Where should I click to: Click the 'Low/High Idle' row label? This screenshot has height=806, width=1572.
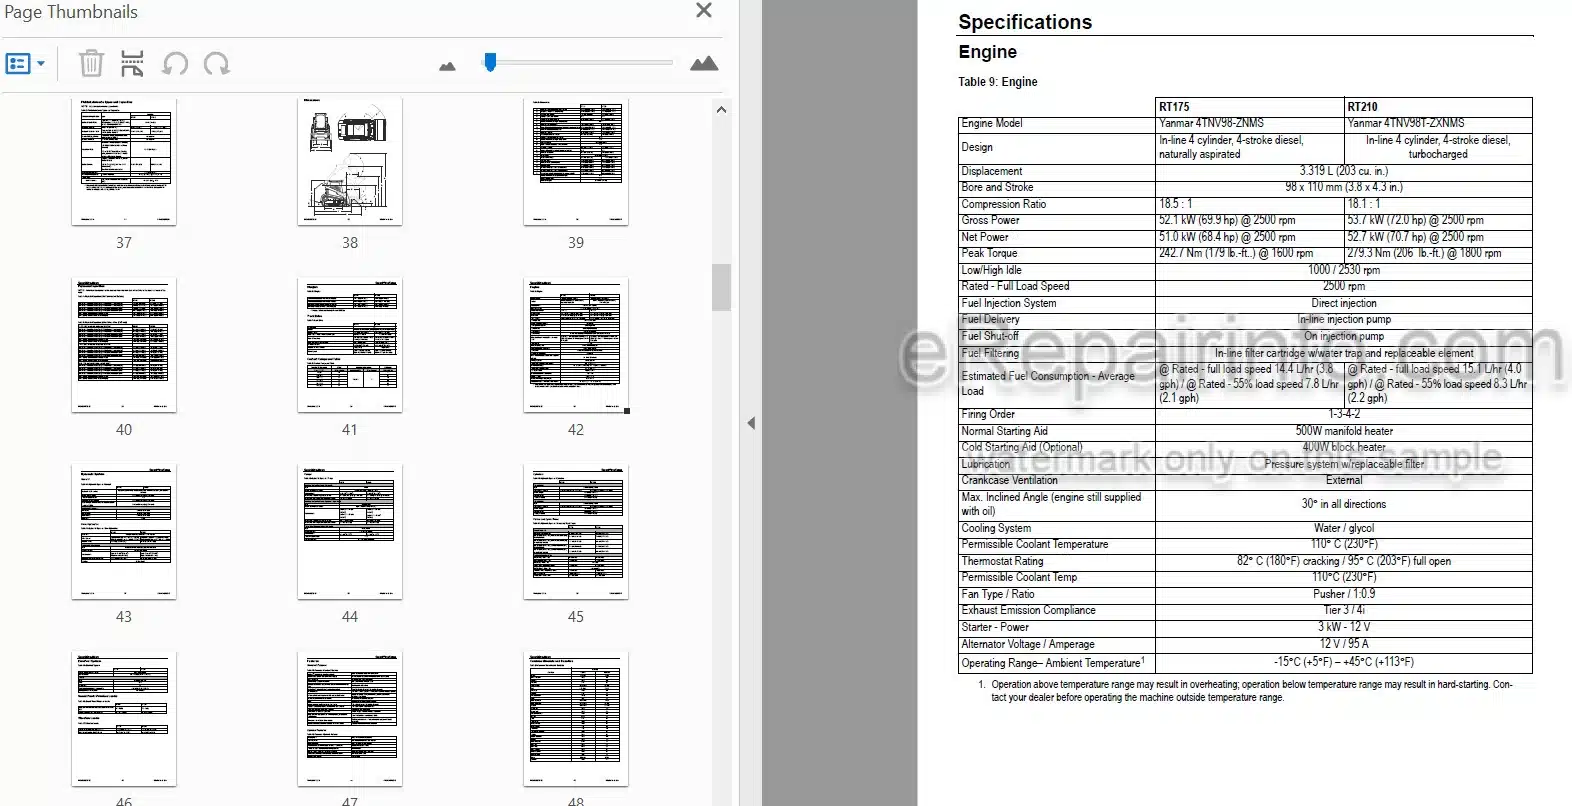click(x=991, y=270)
